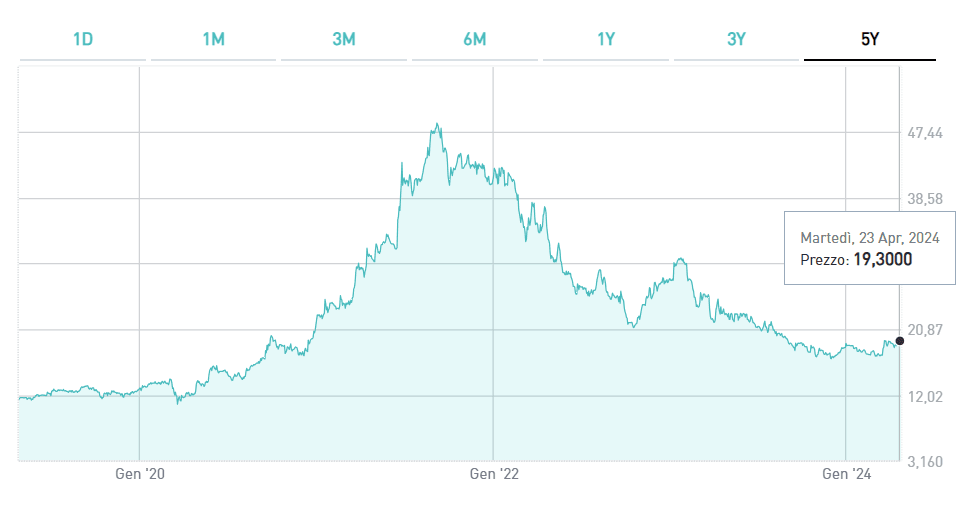The height and width of the screenshot is (531, 974).
Task: Open the 3M time range tab
Action: click(344, 40)
